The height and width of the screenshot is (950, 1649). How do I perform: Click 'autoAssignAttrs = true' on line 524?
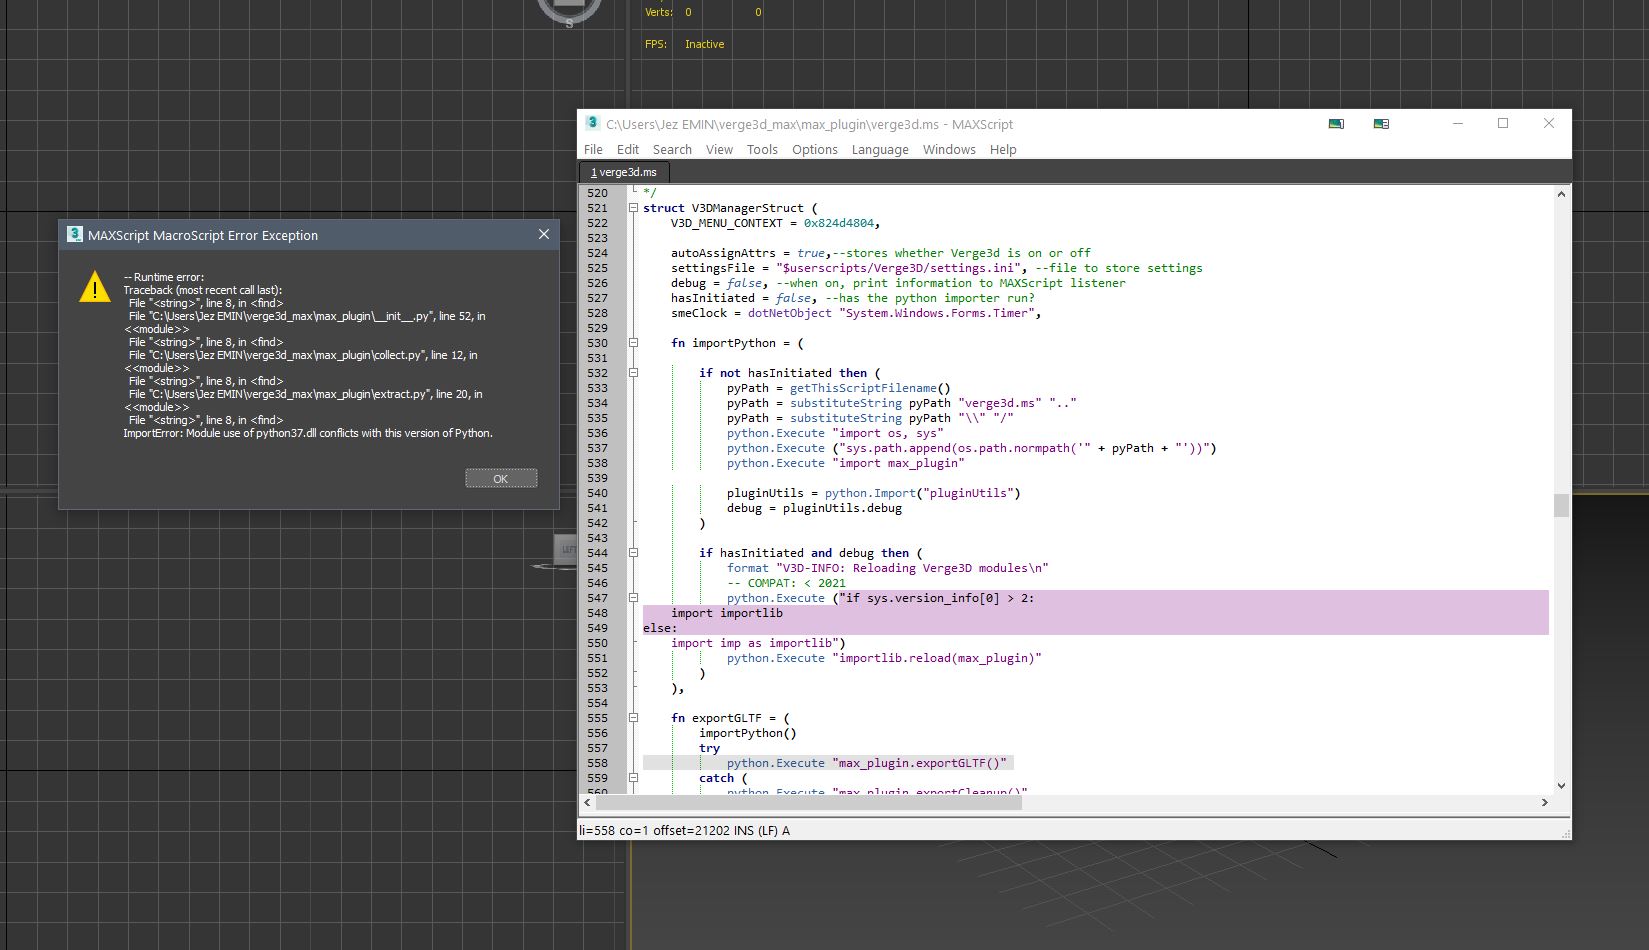tap(748, 253)
